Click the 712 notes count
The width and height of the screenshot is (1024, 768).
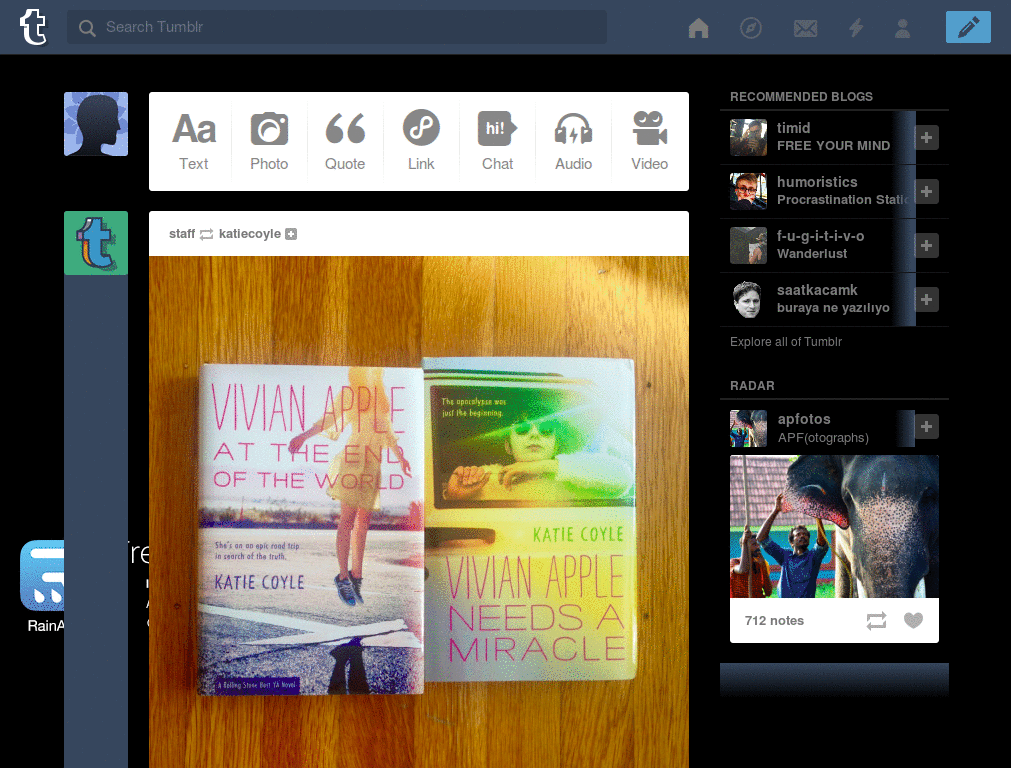click(x=774, y=620)
